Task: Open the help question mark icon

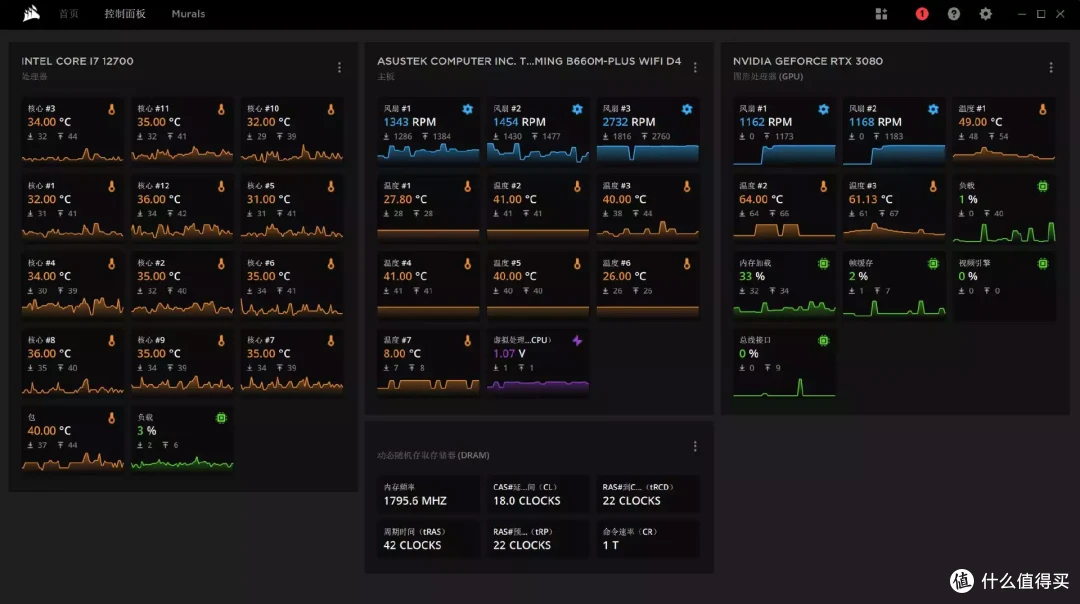Action: click(x=953, y=14)
